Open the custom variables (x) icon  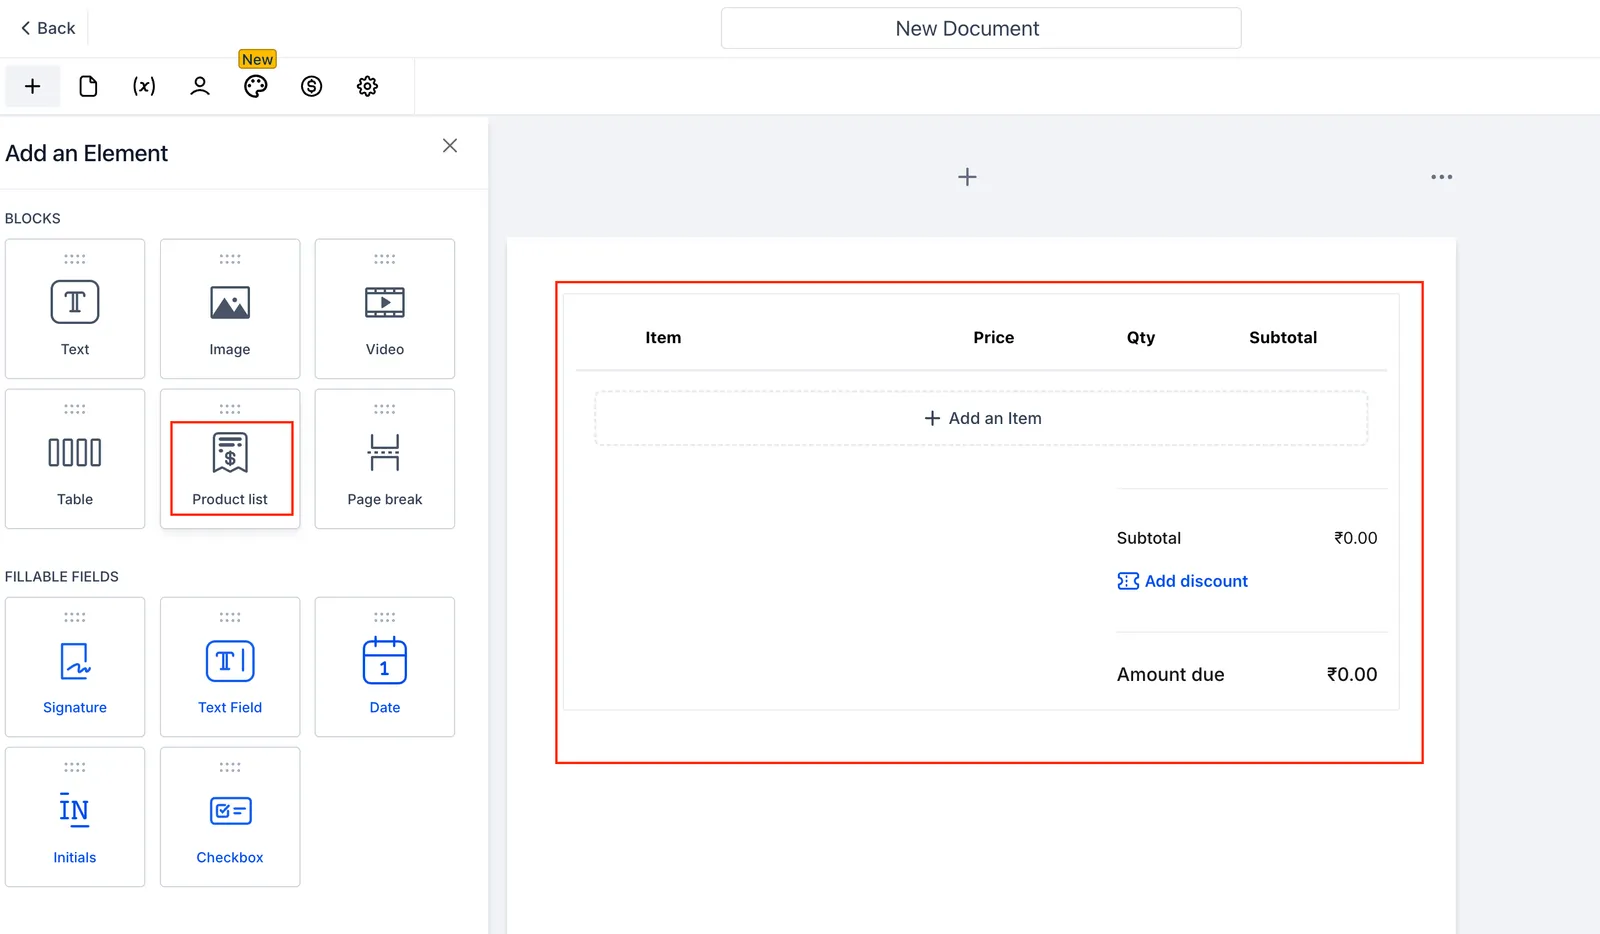(x=144, y=86)
